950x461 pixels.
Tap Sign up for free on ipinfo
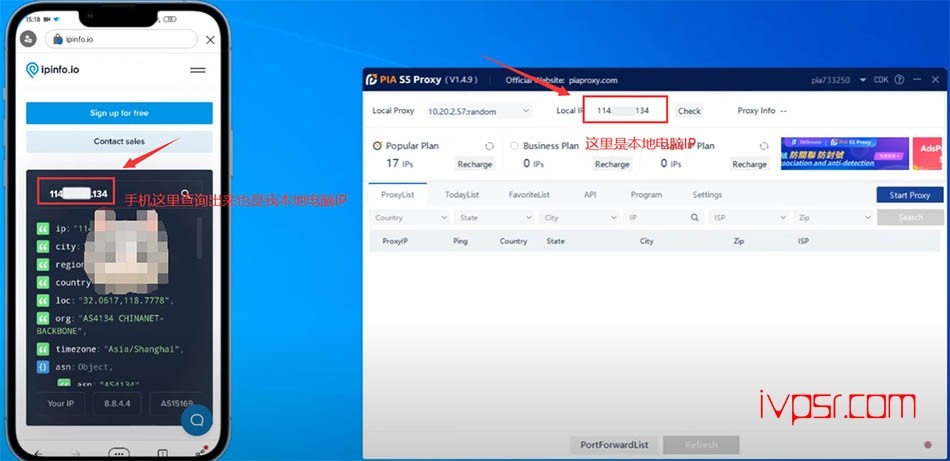[x=119, y=113]
